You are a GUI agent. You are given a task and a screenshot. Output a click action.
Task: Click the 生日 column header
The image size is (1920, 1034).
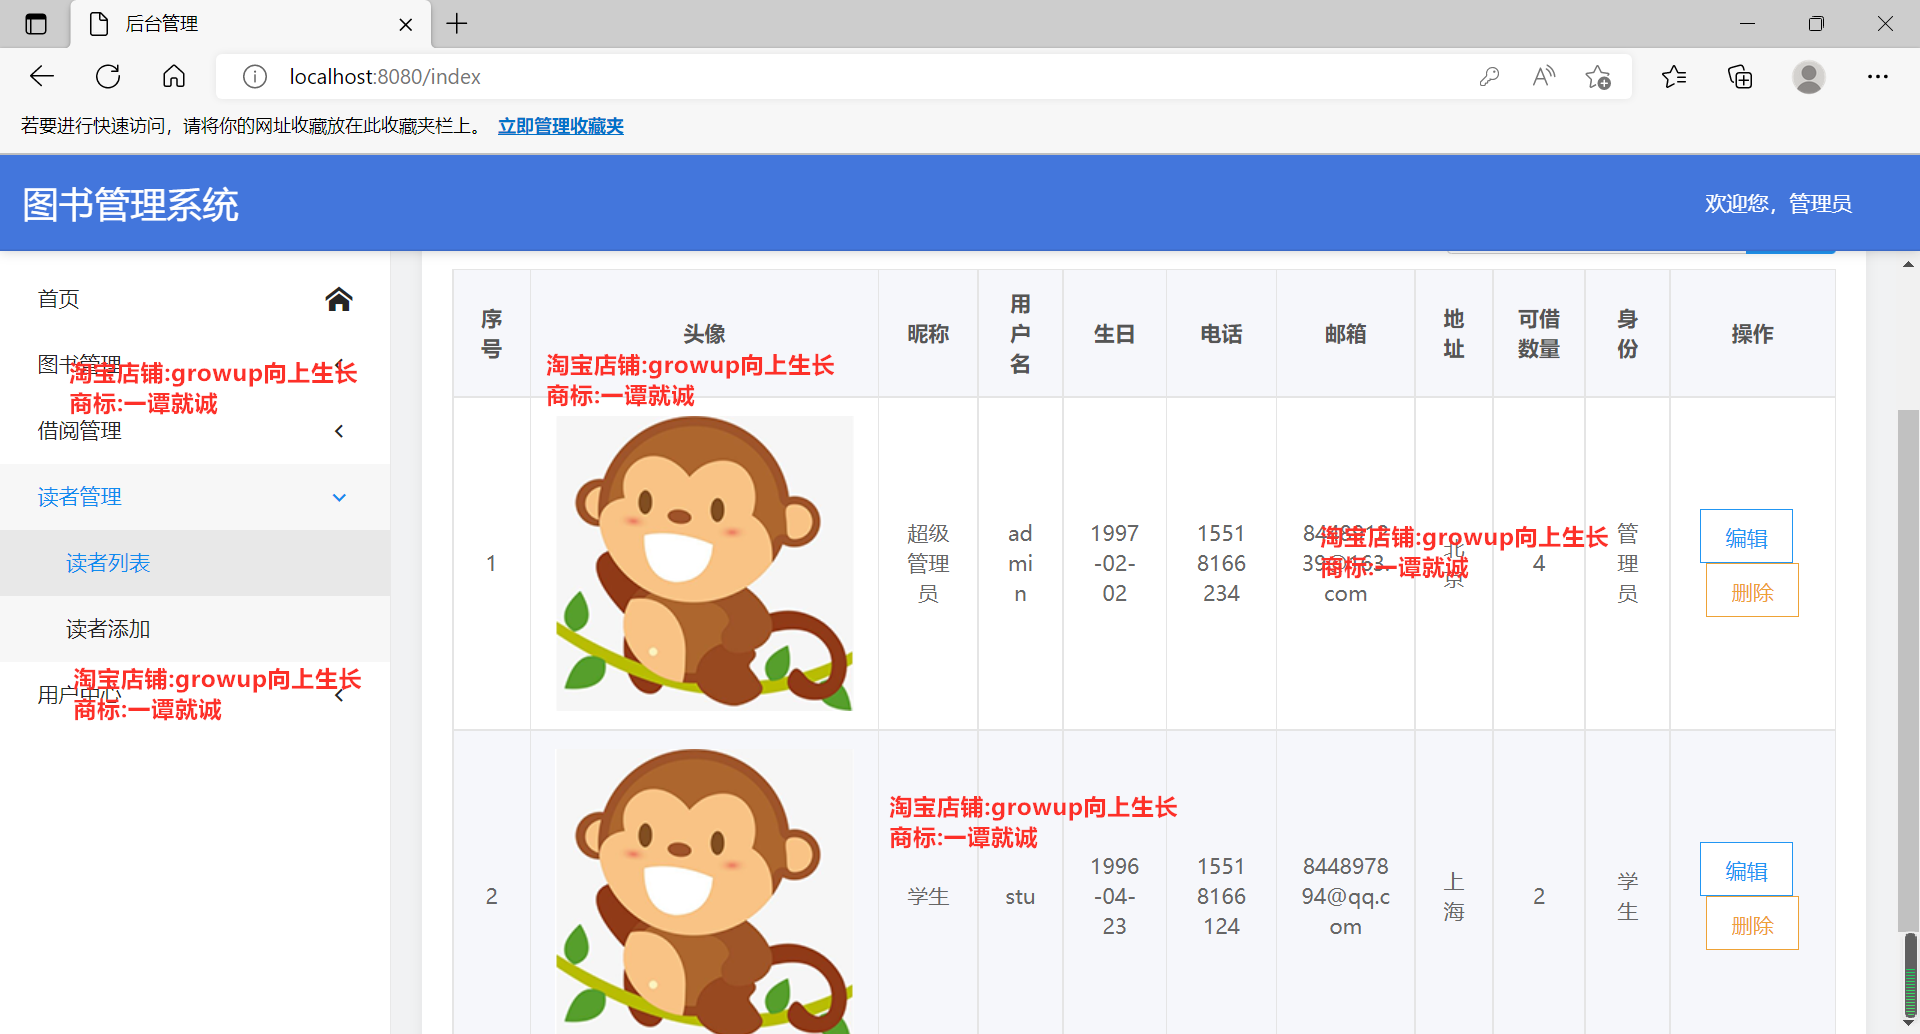1114,334
